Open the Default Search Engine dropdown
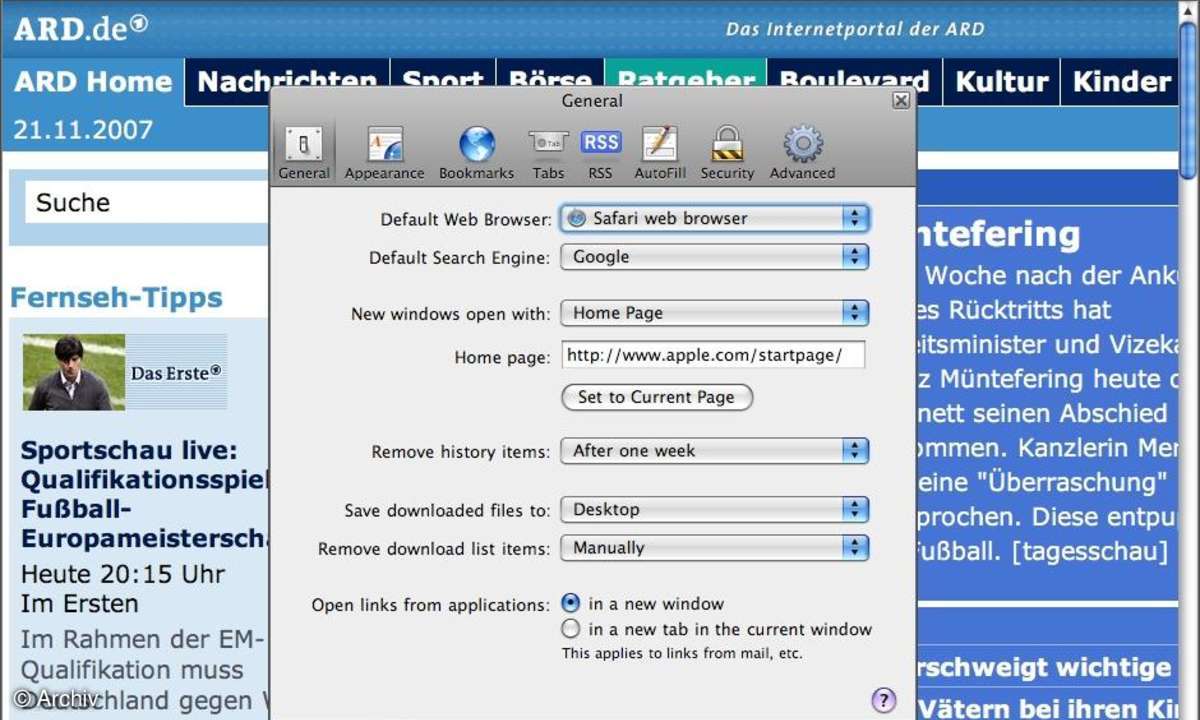Screen dimensions: 1200x720 tap(714, 257)
